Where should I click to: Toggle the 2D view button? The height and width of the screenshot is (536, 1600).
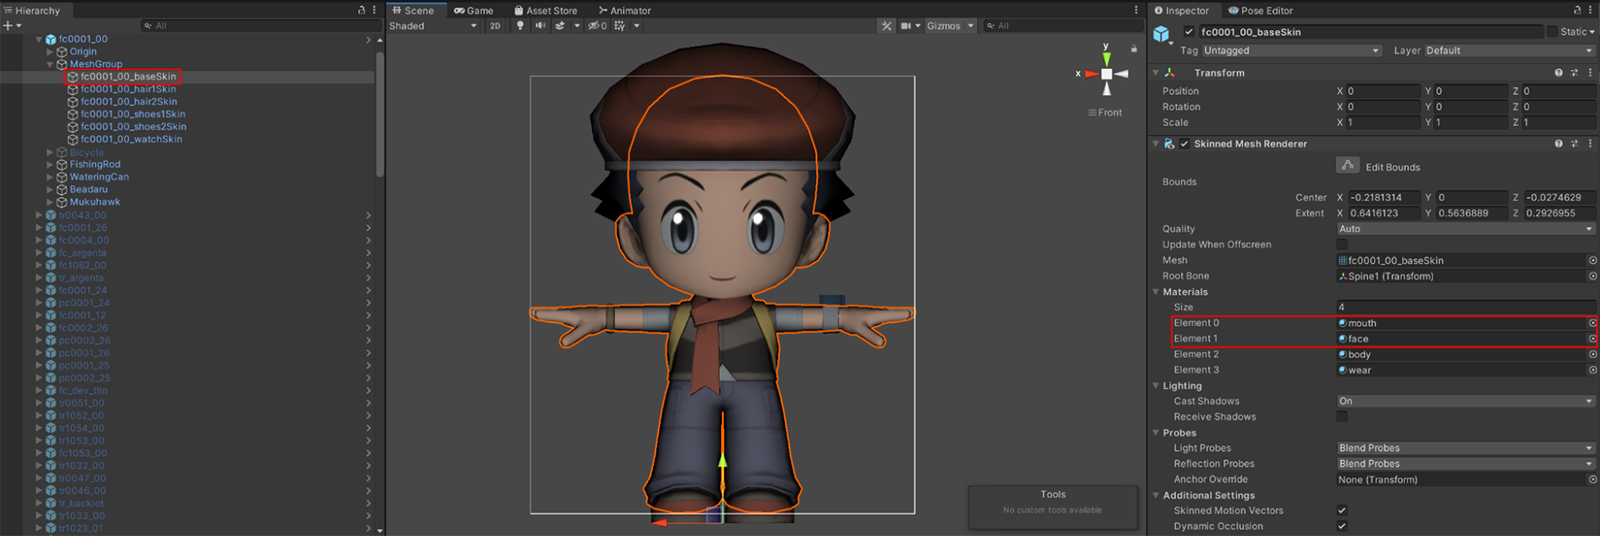coord(495,26)
